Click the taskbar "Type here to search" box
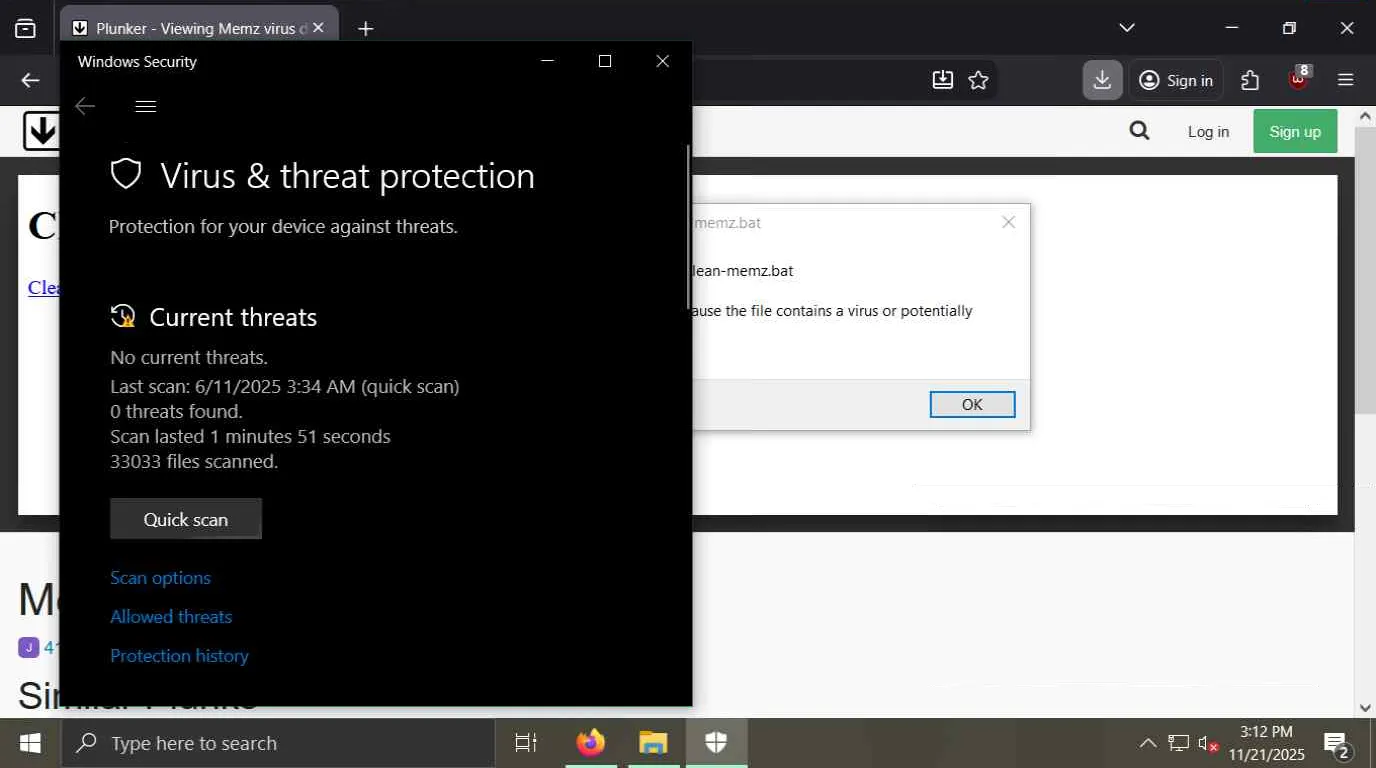 coord(278,743)
